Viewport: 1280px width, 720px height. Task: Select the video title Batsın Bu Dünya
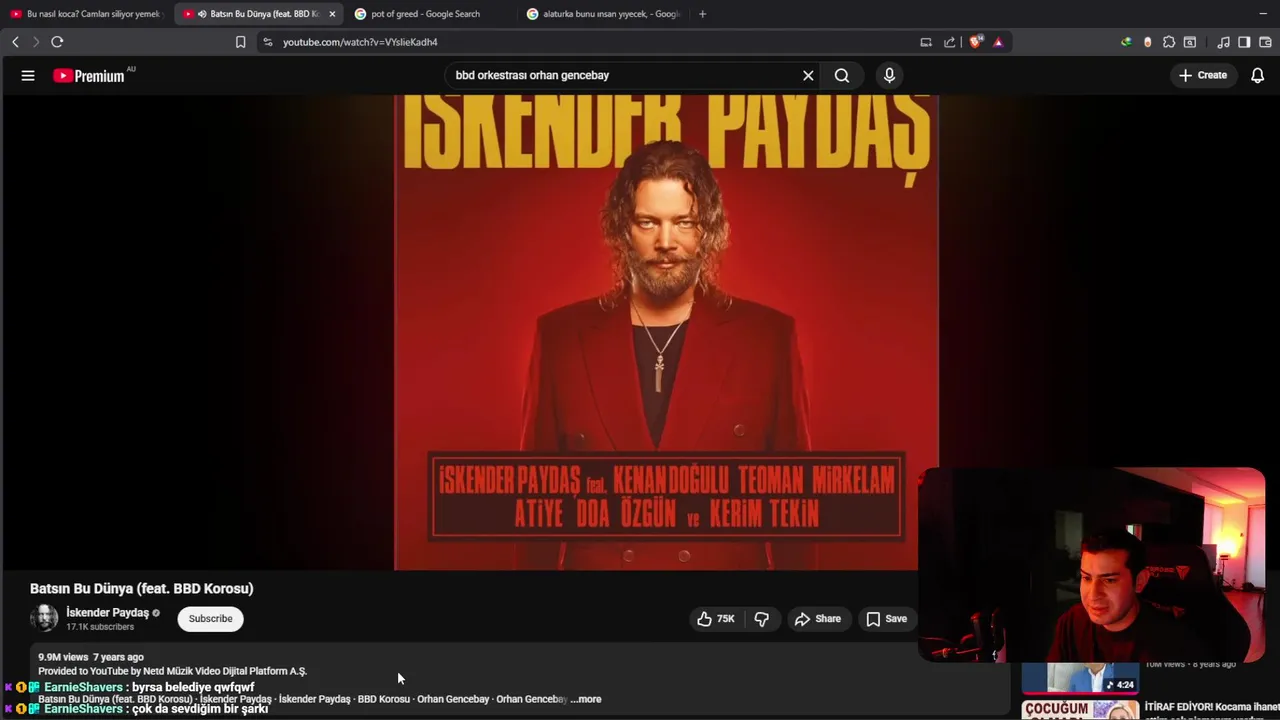(142, 588)
